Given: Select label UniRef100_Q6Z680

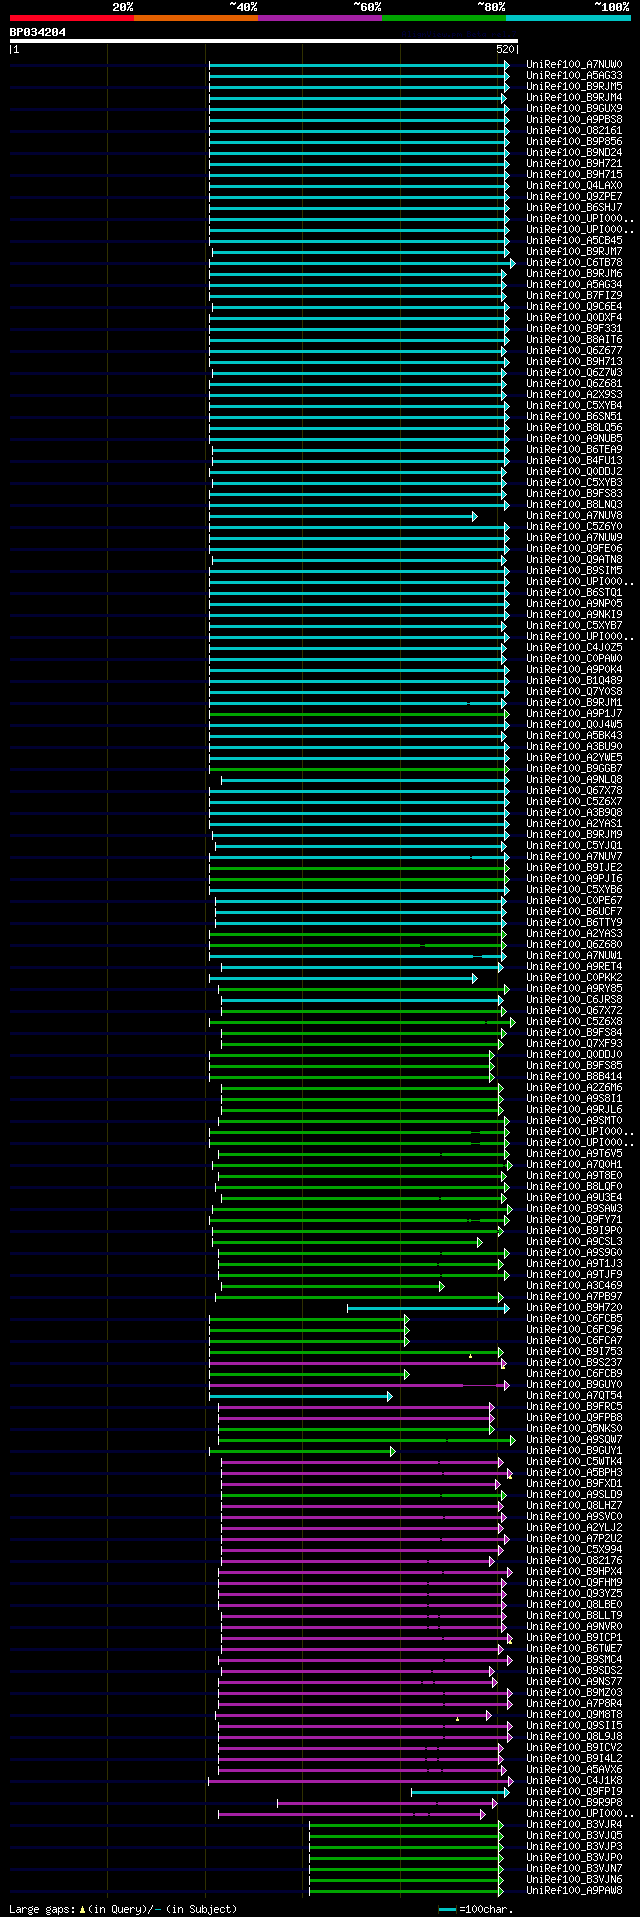Looking at the screenshot, I should point(574,945).
